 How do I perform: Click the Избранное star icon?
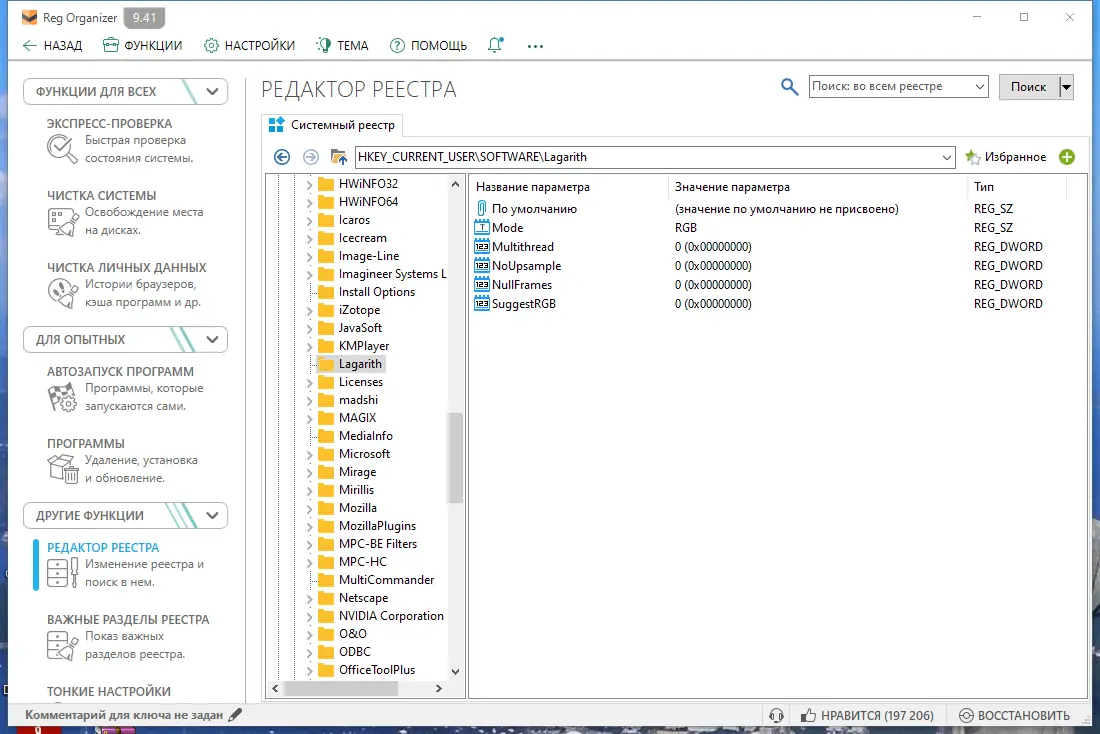pyautogui.click(x=973, y=157)
